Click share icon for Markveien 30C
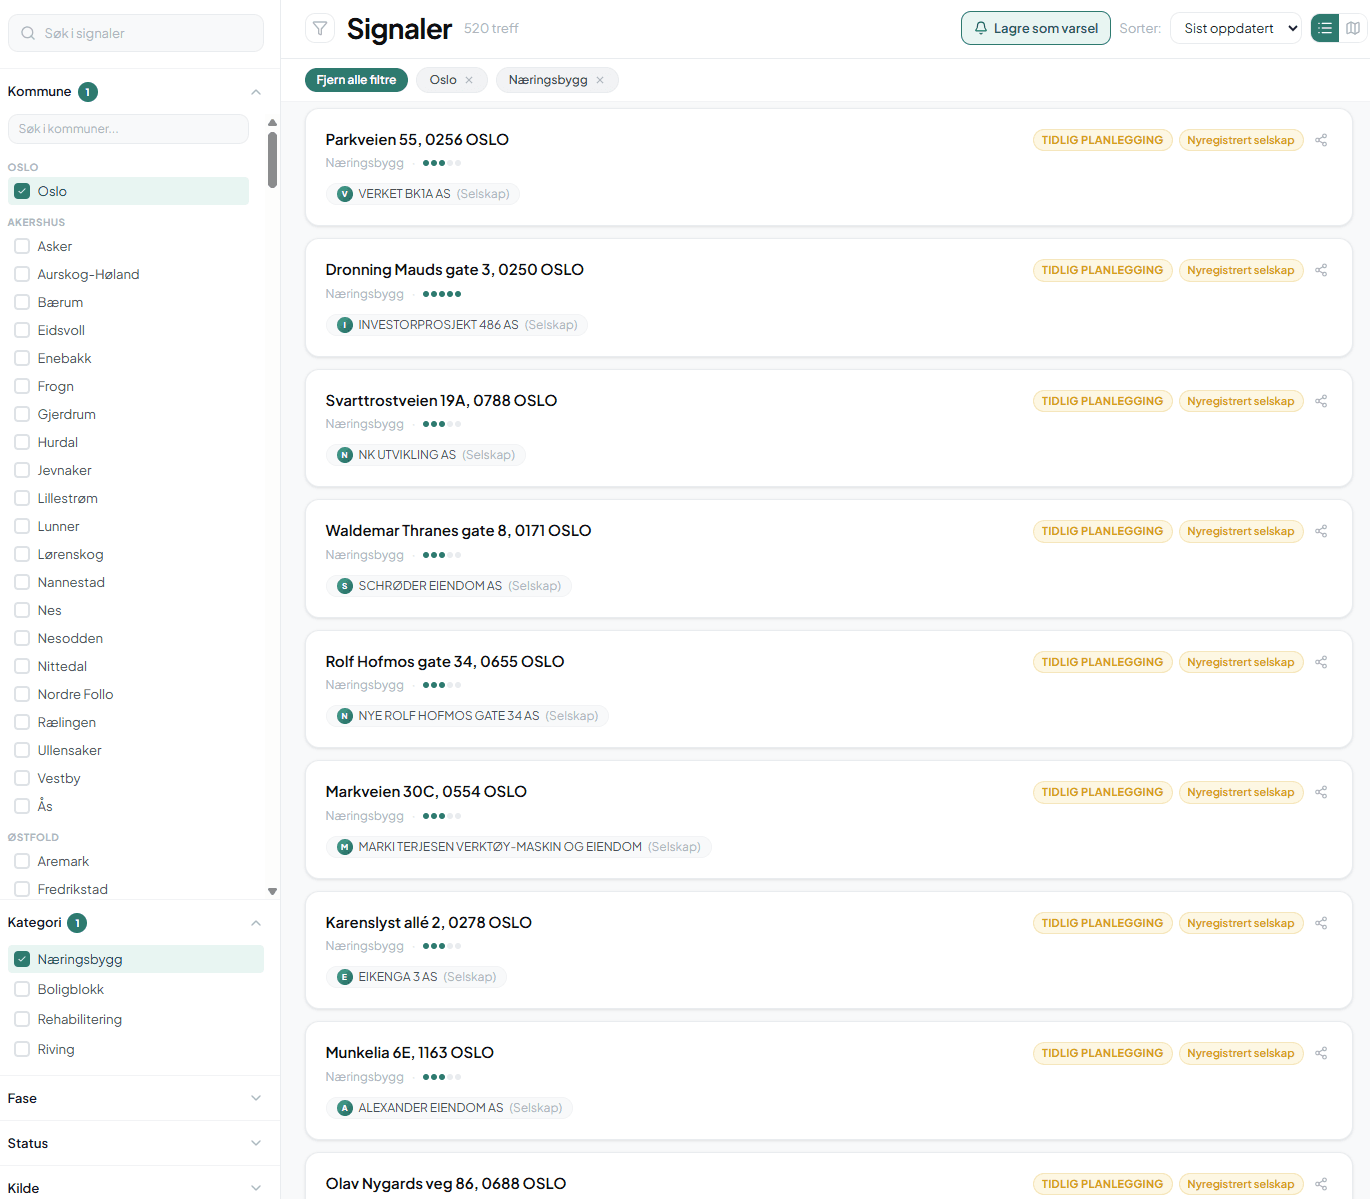The width and height of the screenshot is (1370, 1199). pos(1321,792)
